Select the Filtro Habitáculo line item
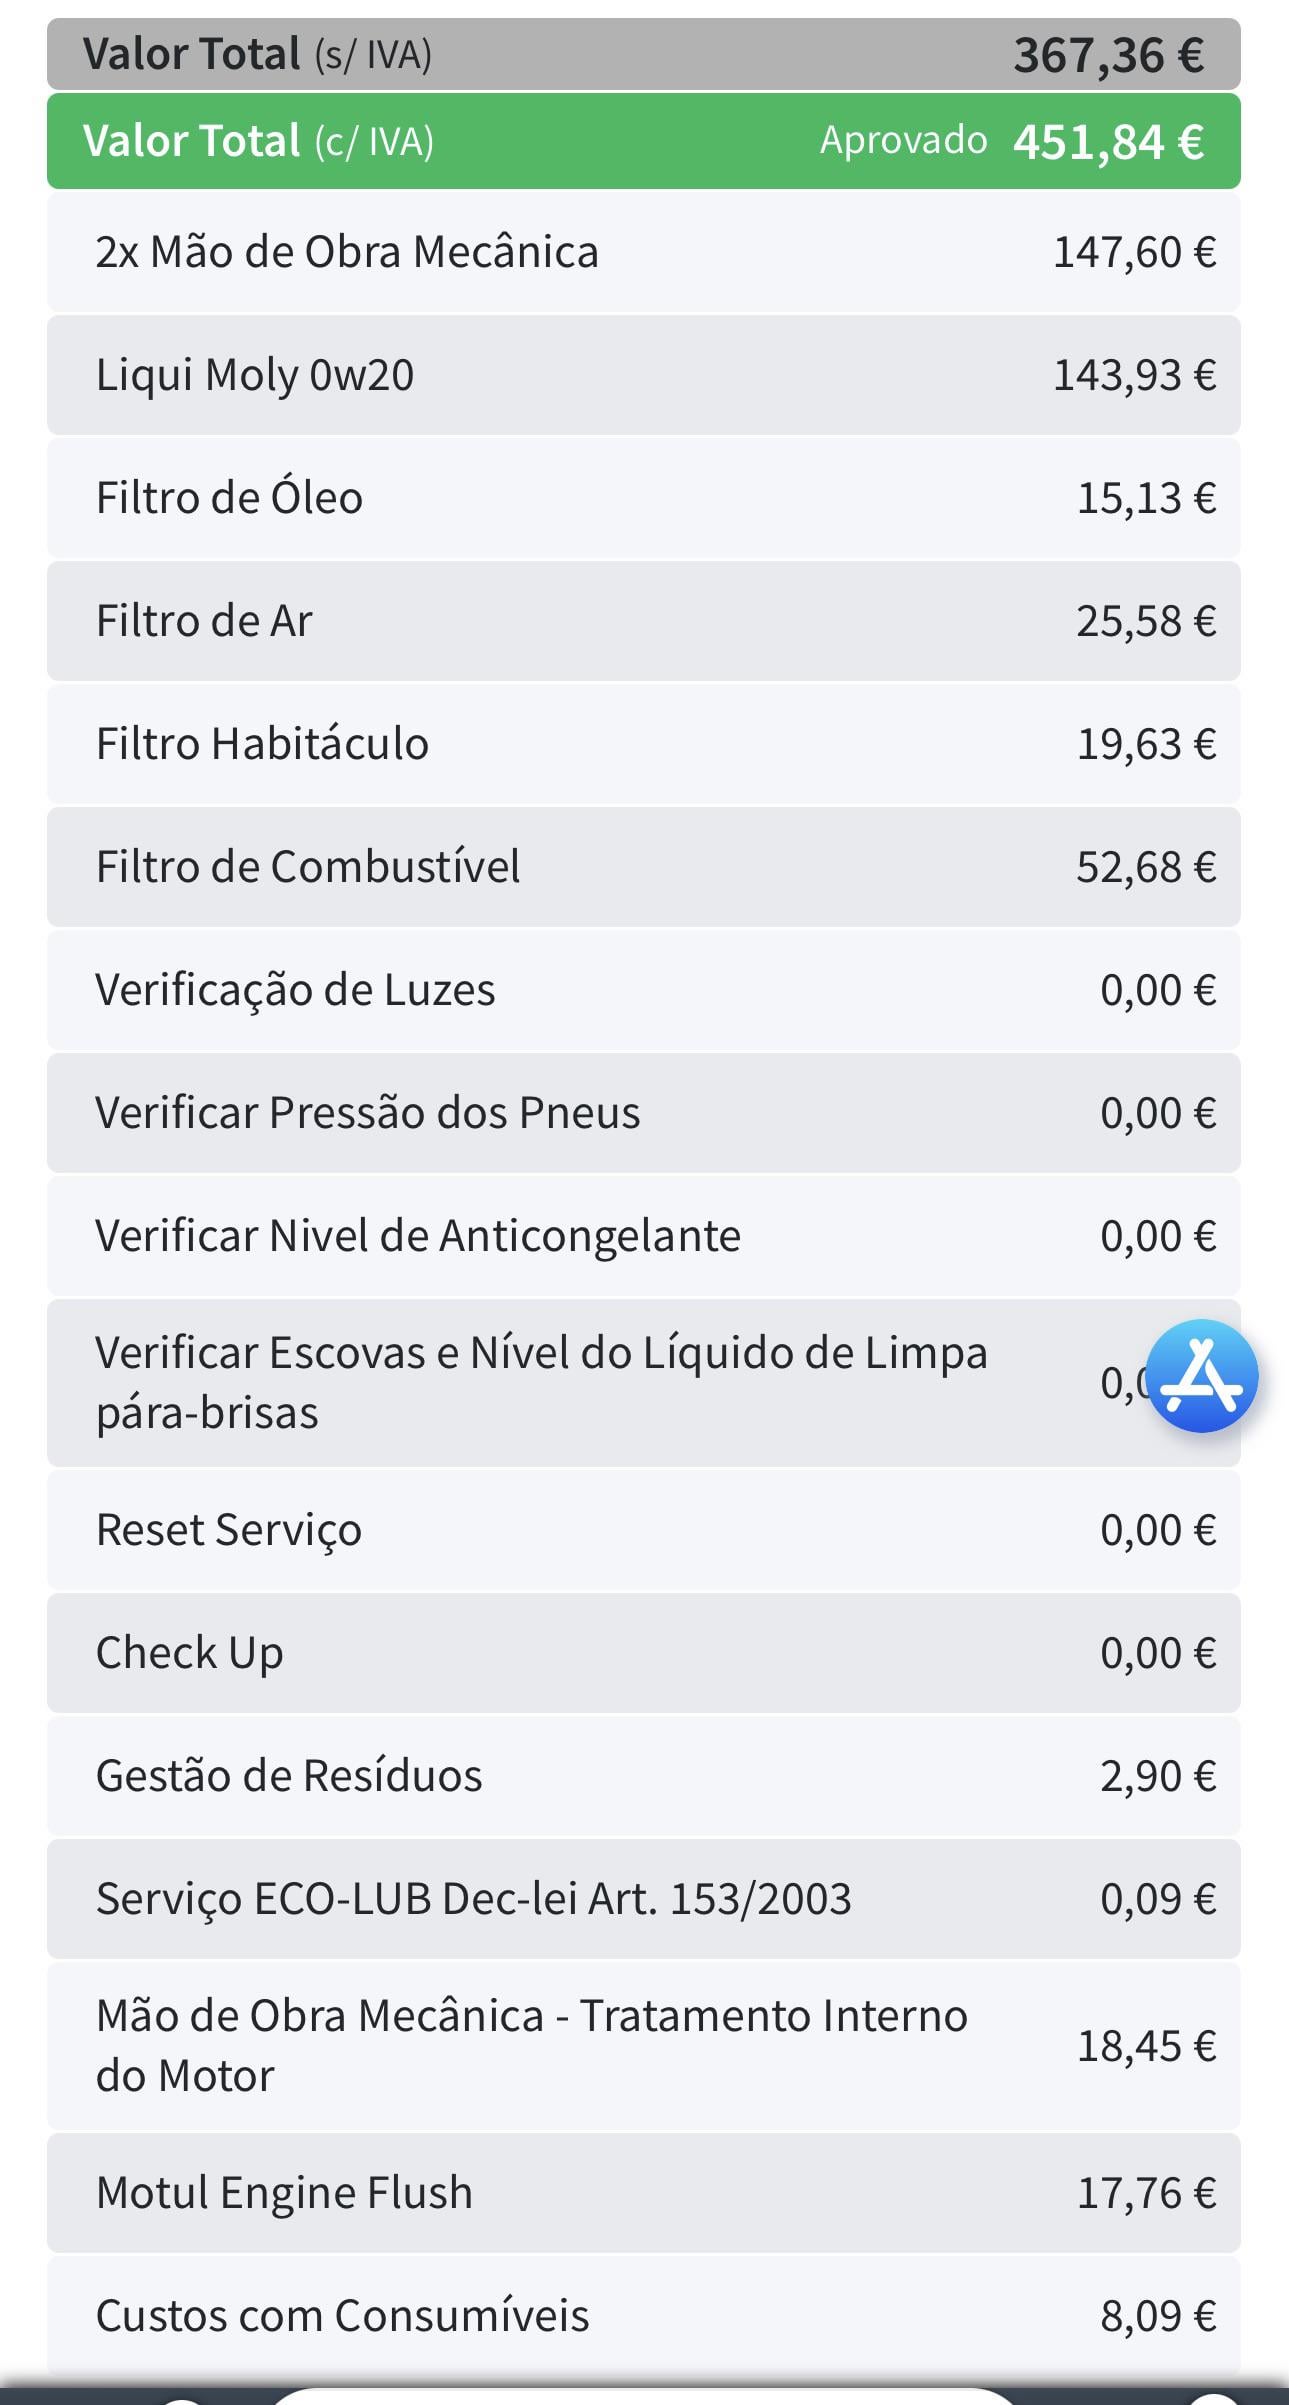The height and width of the screenshot is (2405, 1289). click(x=644, y=744)
